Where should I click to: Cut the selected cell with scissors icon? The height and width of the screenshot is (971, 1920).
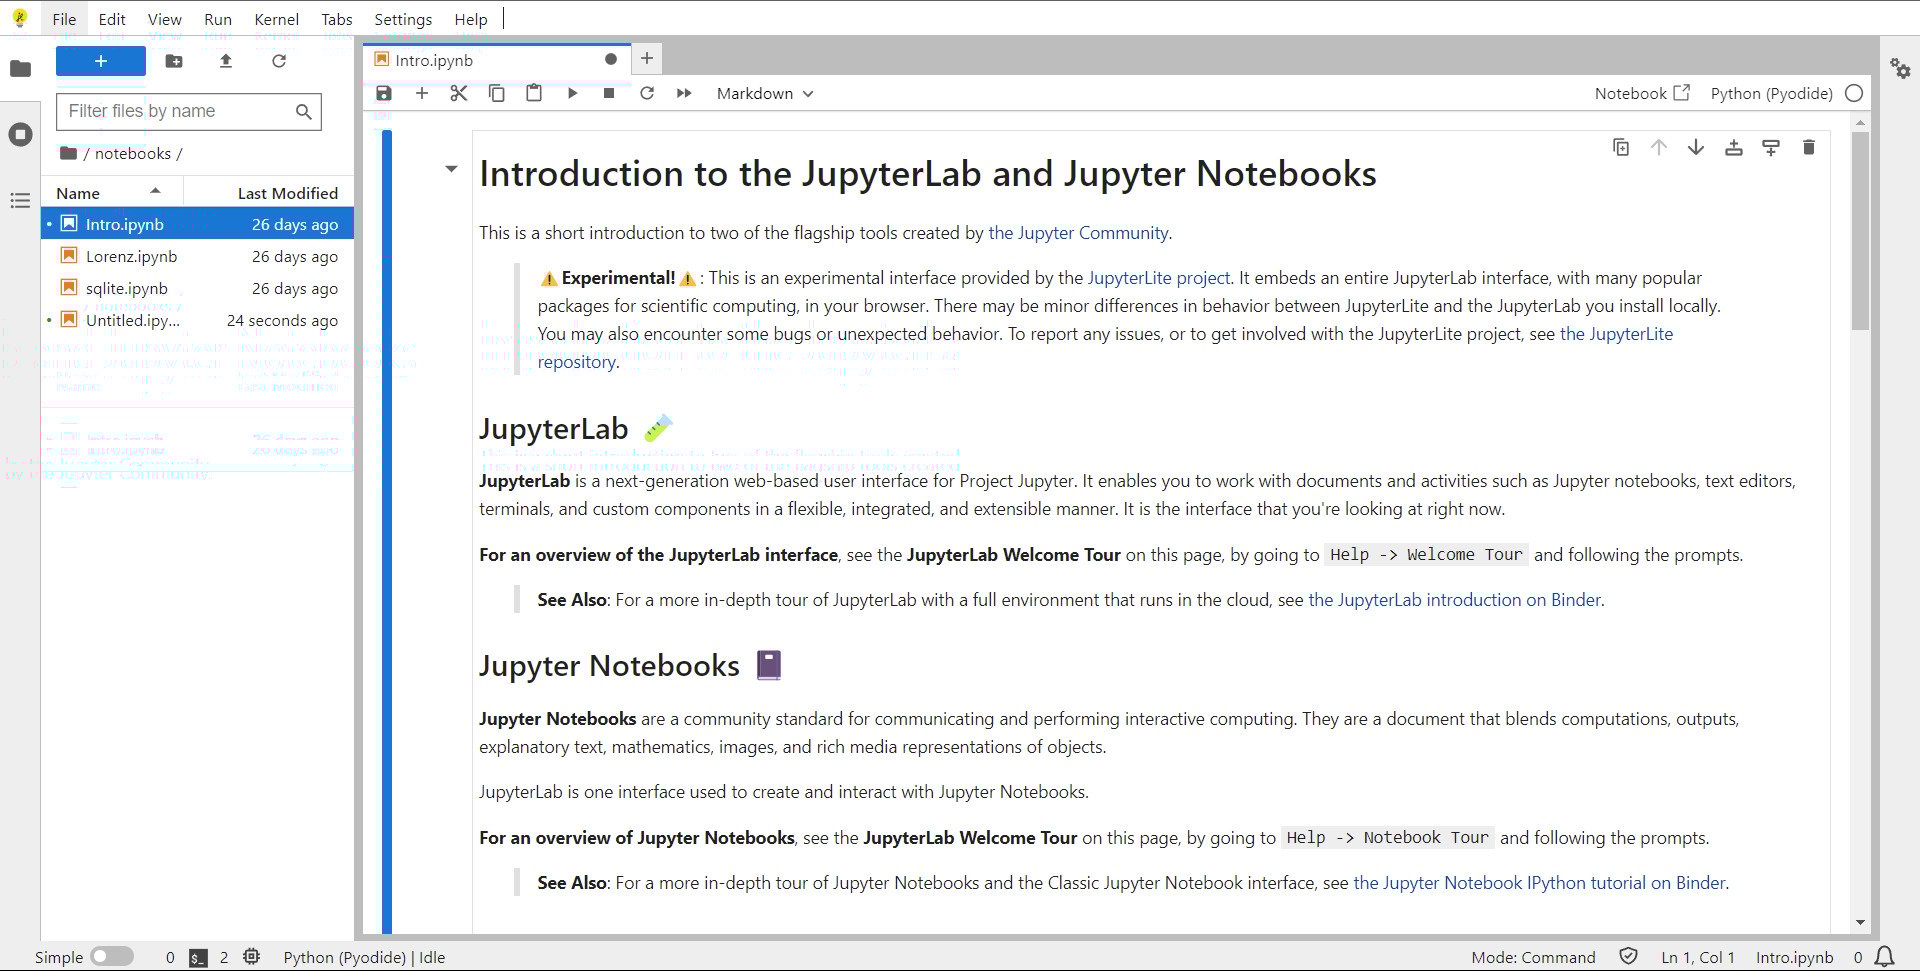click(x=459, y=93)
